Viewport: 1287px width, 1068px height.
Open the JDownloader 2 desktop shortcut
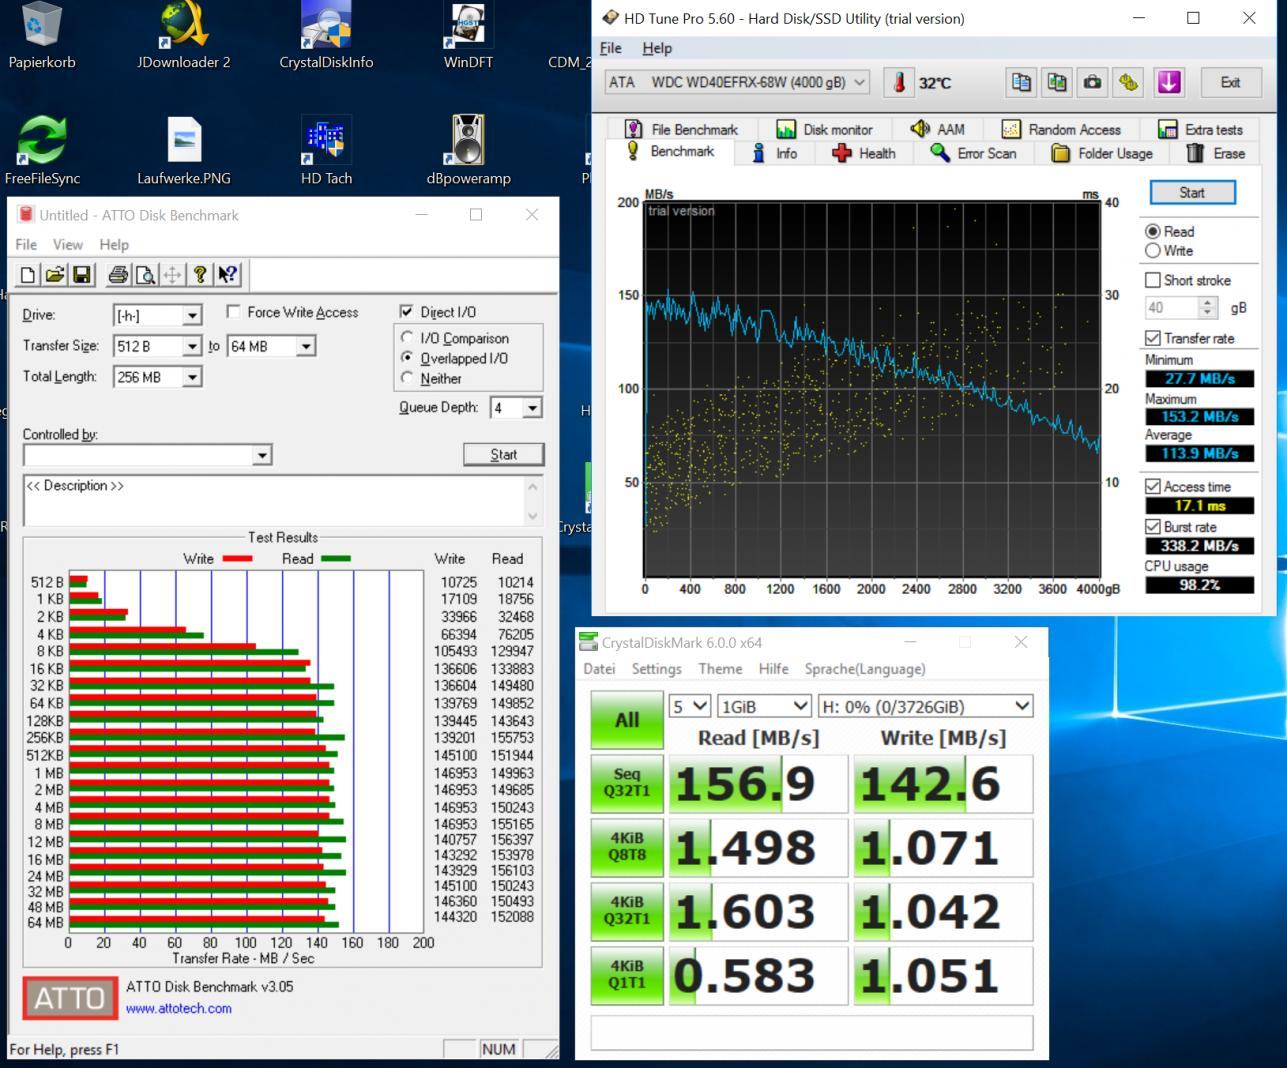click(184, 37)
